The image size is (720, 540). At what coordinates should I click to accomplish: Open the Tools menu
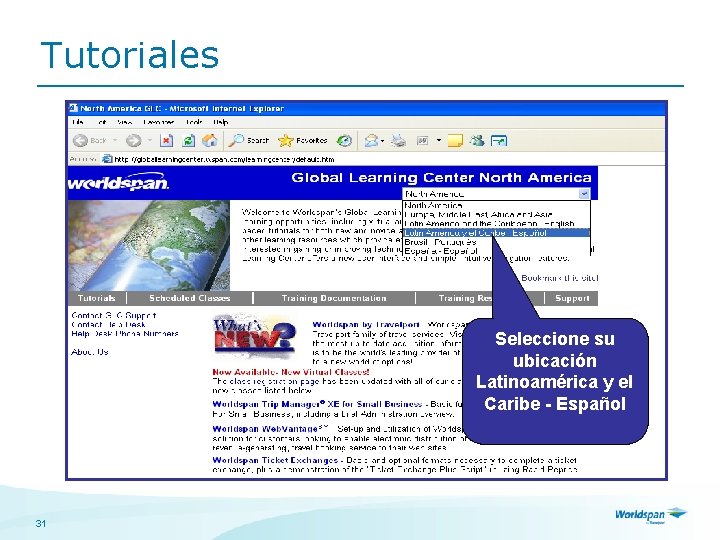click(194, 122)
